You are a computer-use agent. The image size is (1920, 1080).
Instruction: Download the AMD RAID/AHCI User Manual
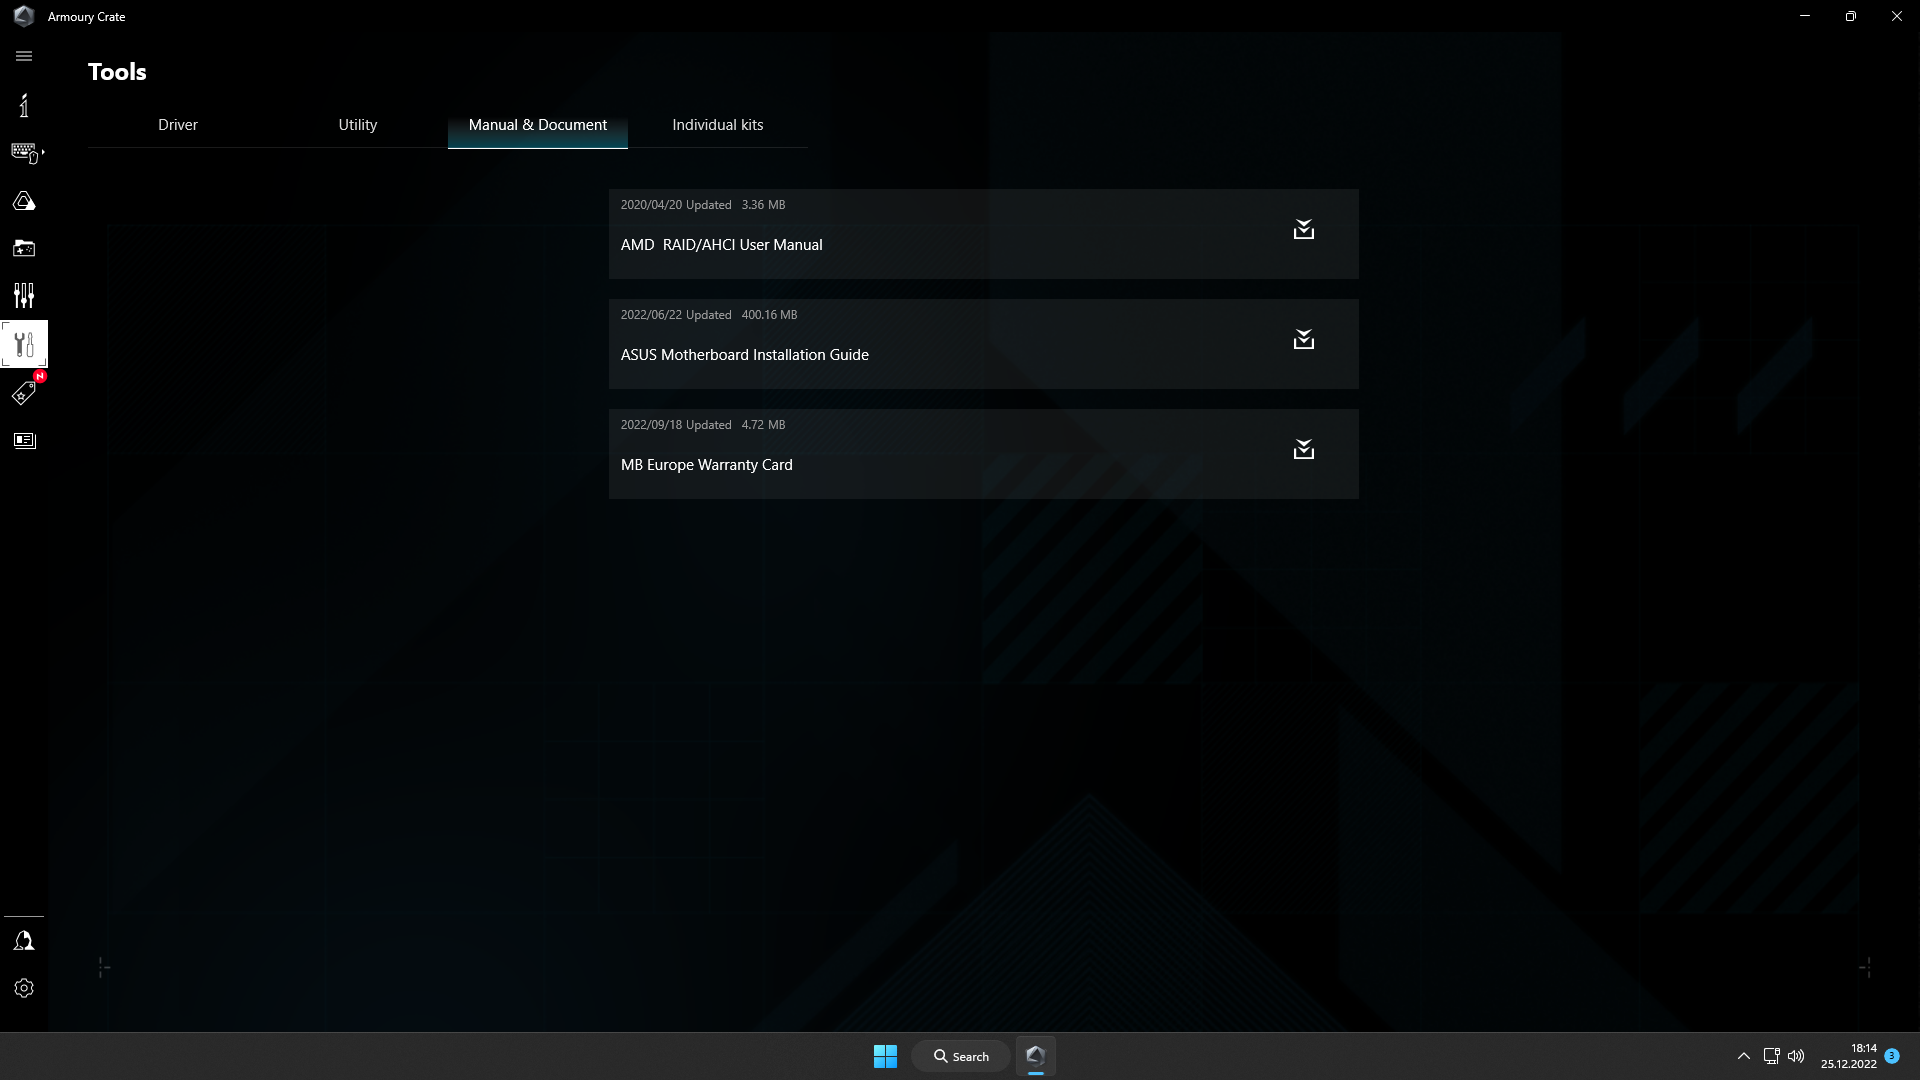point(1303,230)
